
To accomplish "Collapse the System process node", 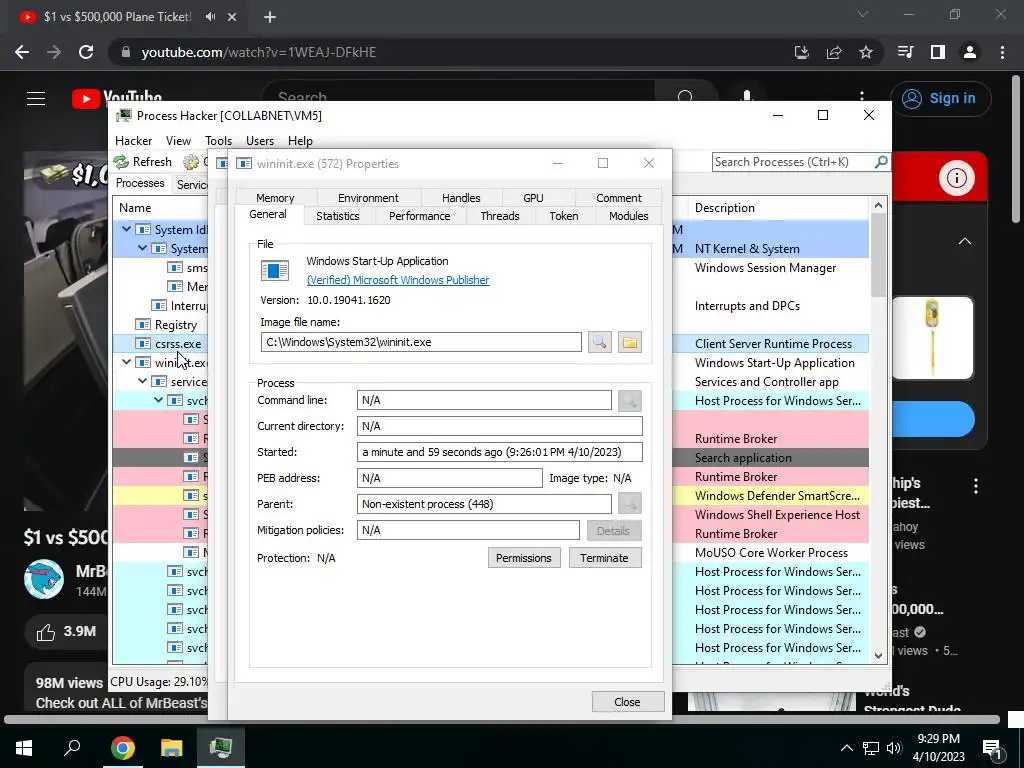I will [x=142, y=248].
